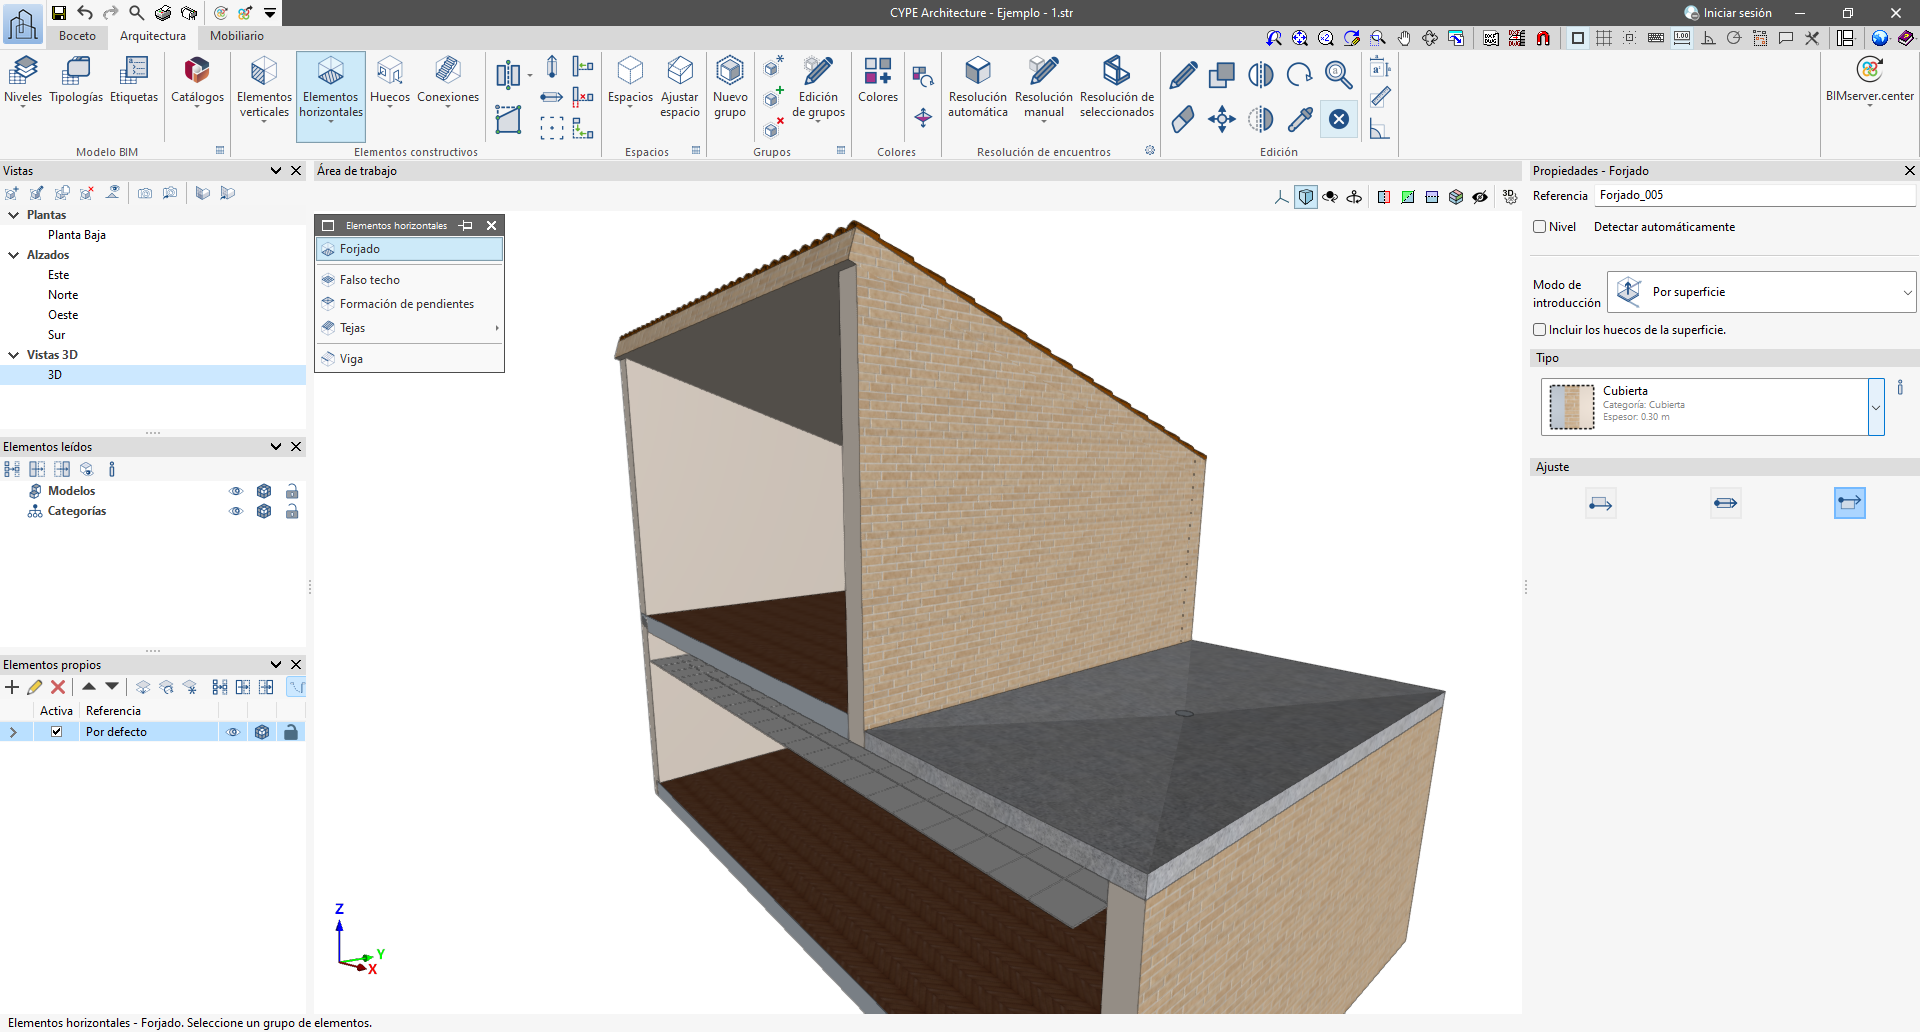
Task: Select the magnet snap icon in top toolbar
Action: [1543, 37]
